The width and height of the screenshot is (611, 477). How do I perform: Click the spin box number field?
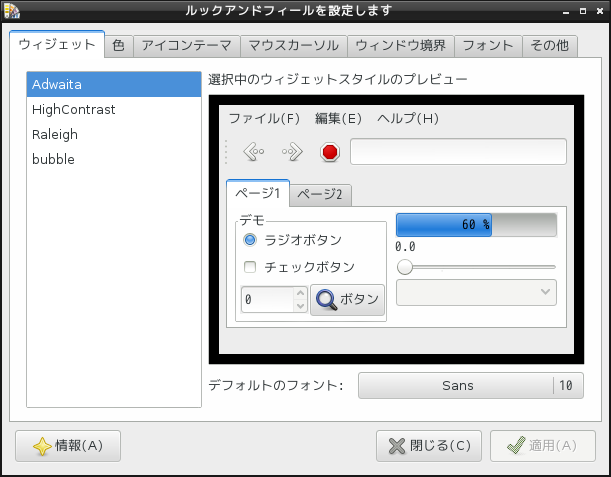tap(268, 300)
